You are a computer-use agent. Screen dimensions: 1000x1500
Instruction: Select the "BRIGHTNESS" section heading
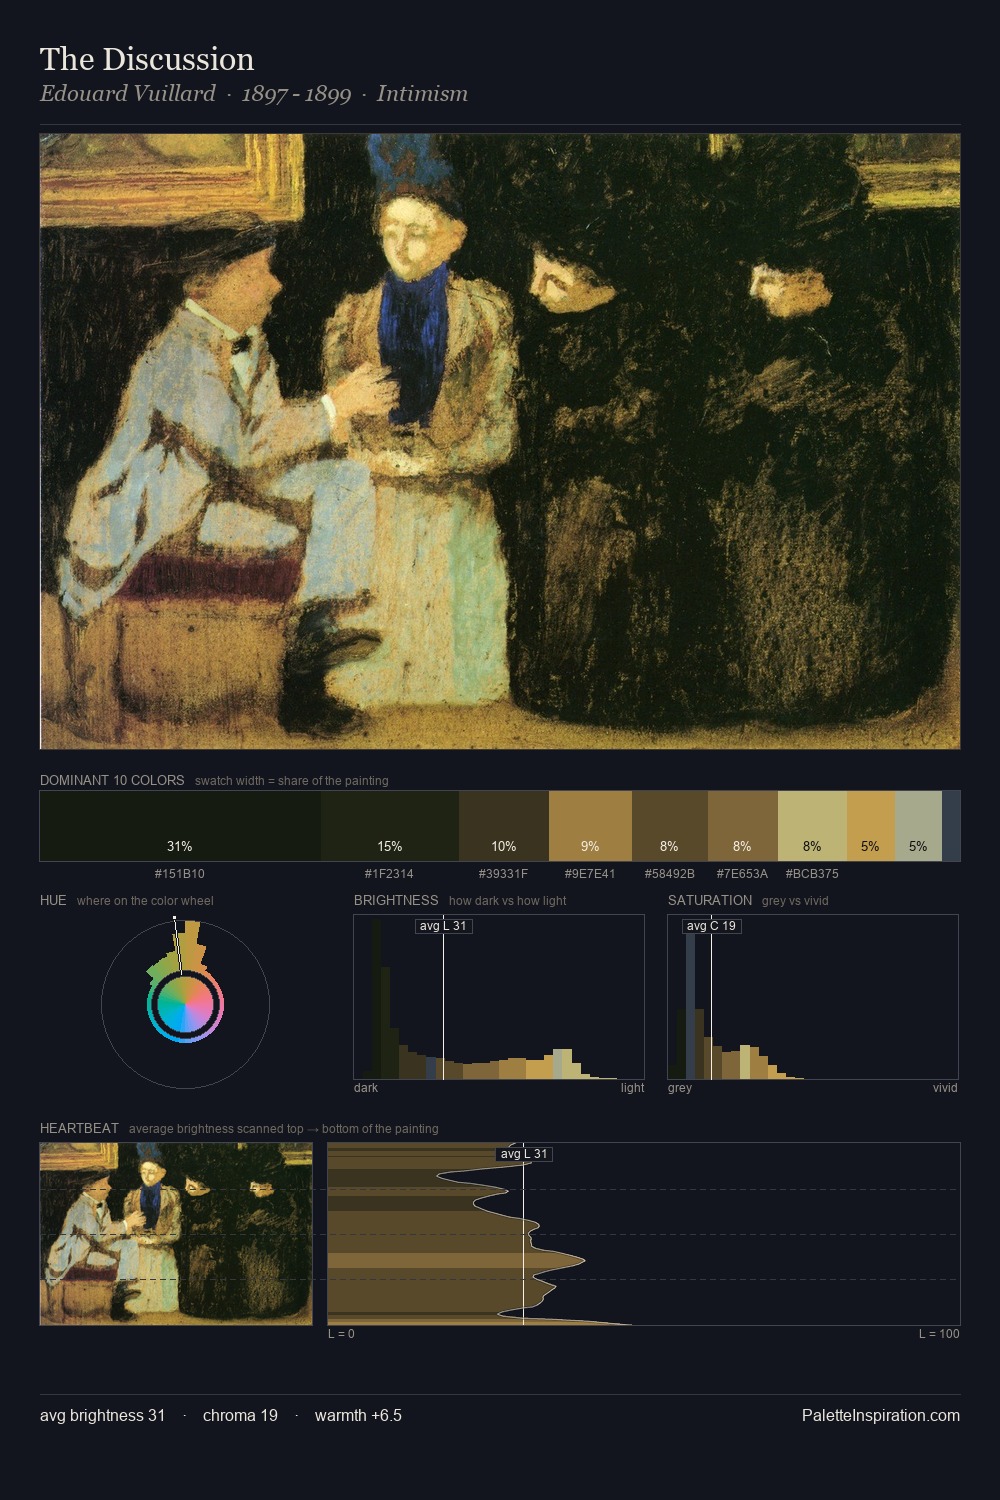click(396, 900)
